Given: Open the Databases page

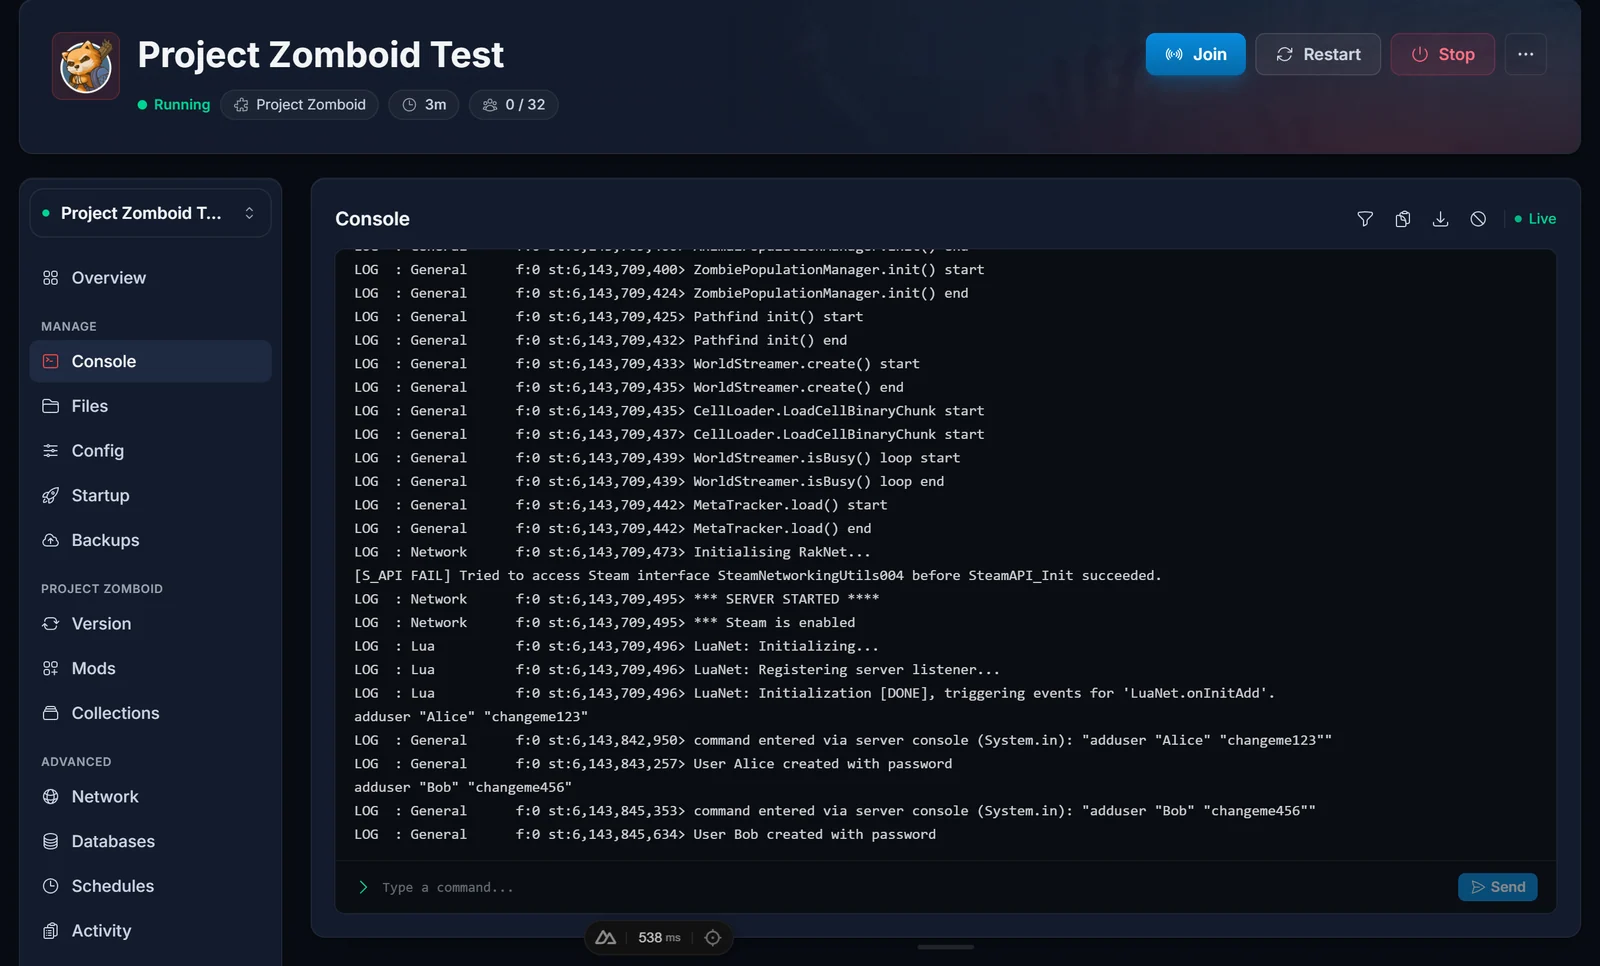Looking at the screenshot, I should click(150, 841).
